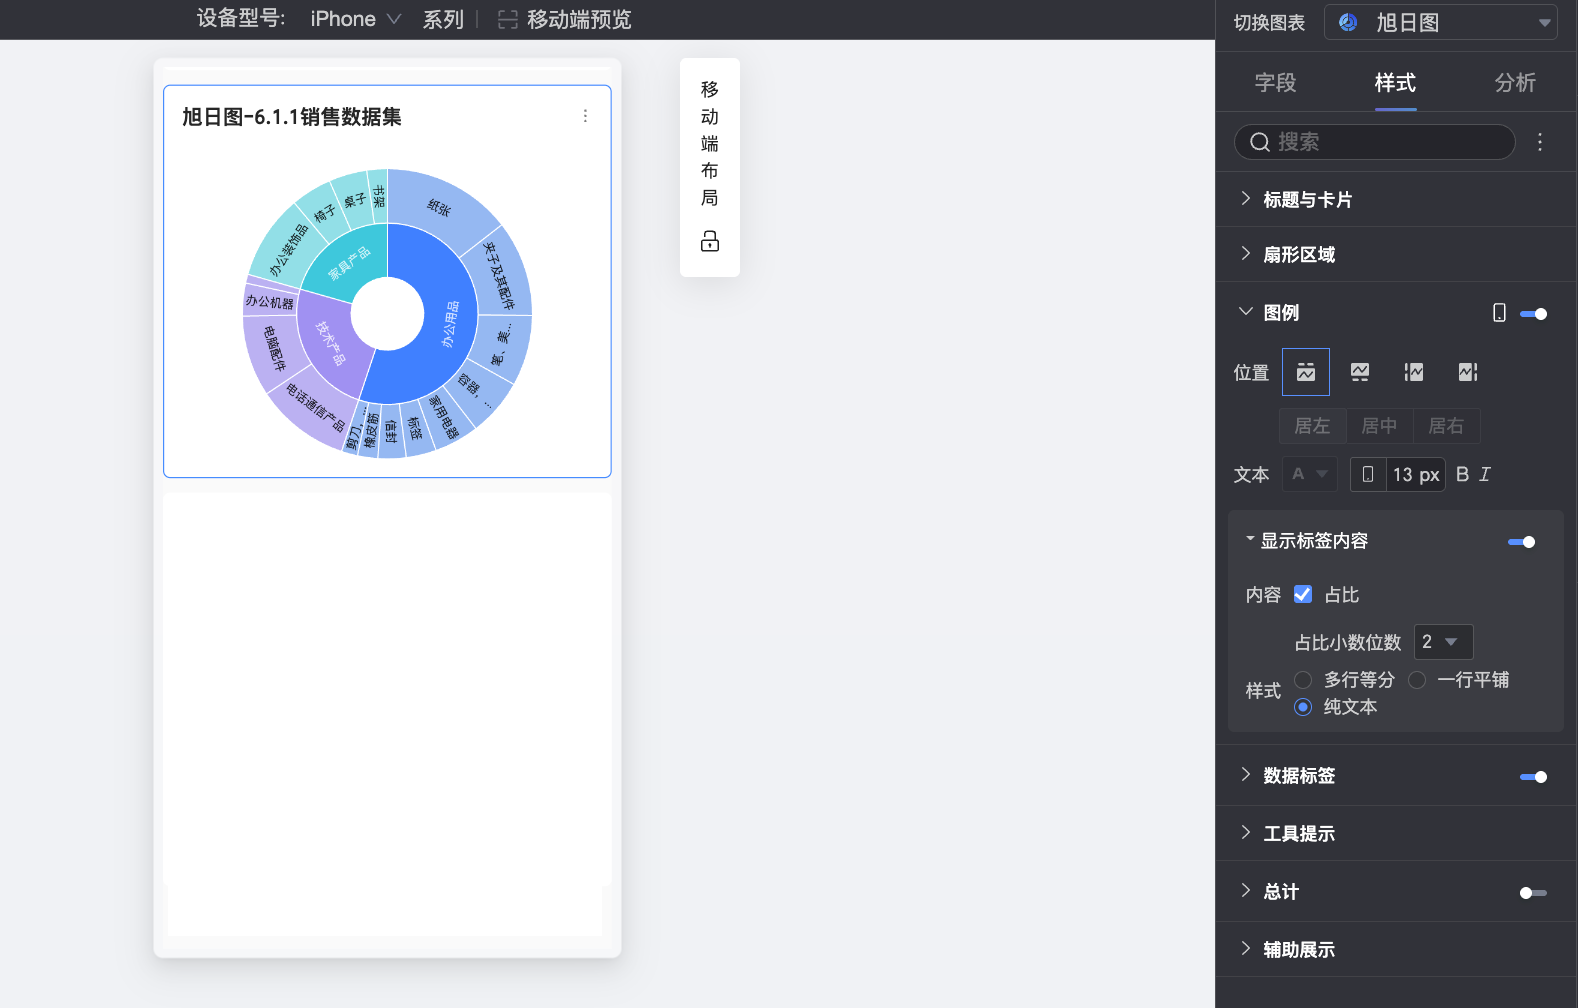Click the 系列 label in the top bar

pyautogui.click(x=443, y=19)
